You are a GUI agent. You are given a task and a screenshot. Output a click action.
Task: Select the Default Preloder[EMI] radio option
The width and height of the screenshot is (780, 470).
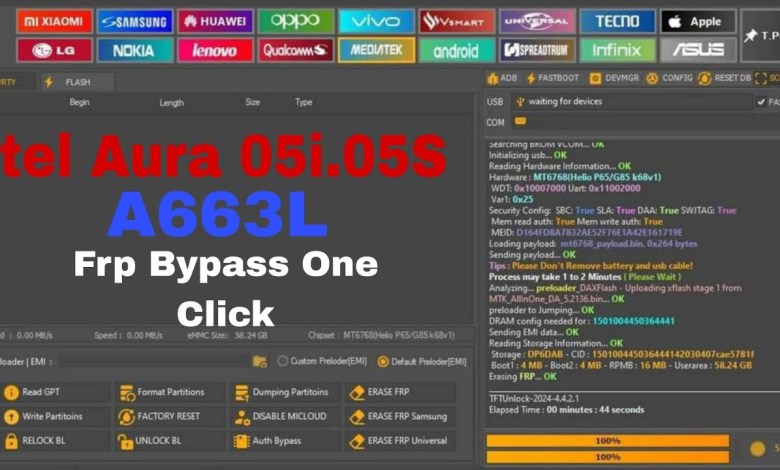click(383, 361)
